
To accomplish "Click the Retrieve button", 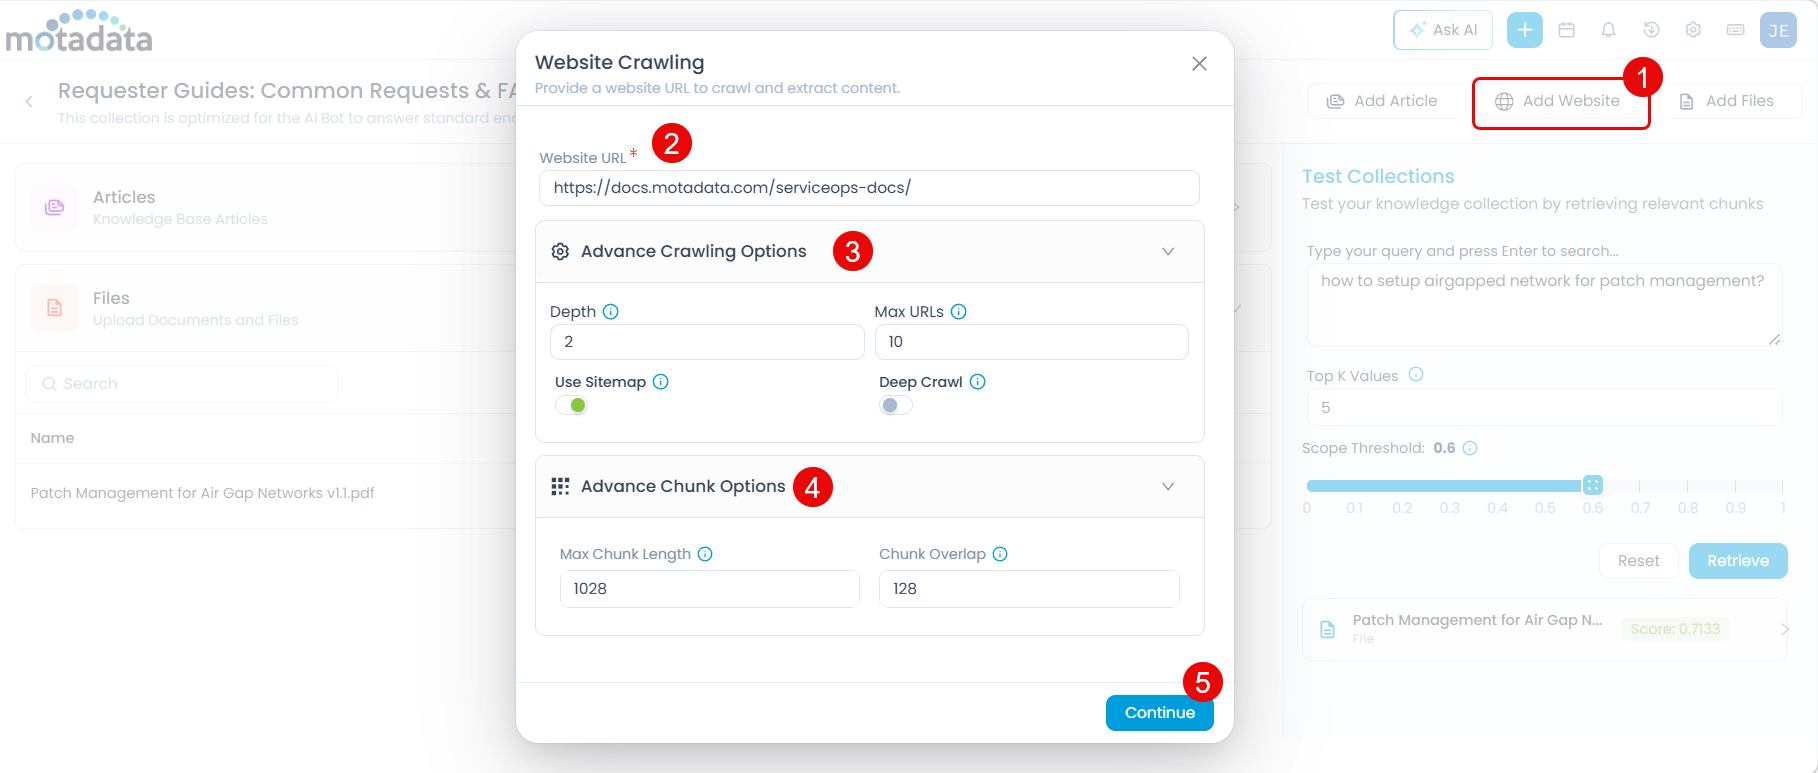I will [x=1738, y=561].
